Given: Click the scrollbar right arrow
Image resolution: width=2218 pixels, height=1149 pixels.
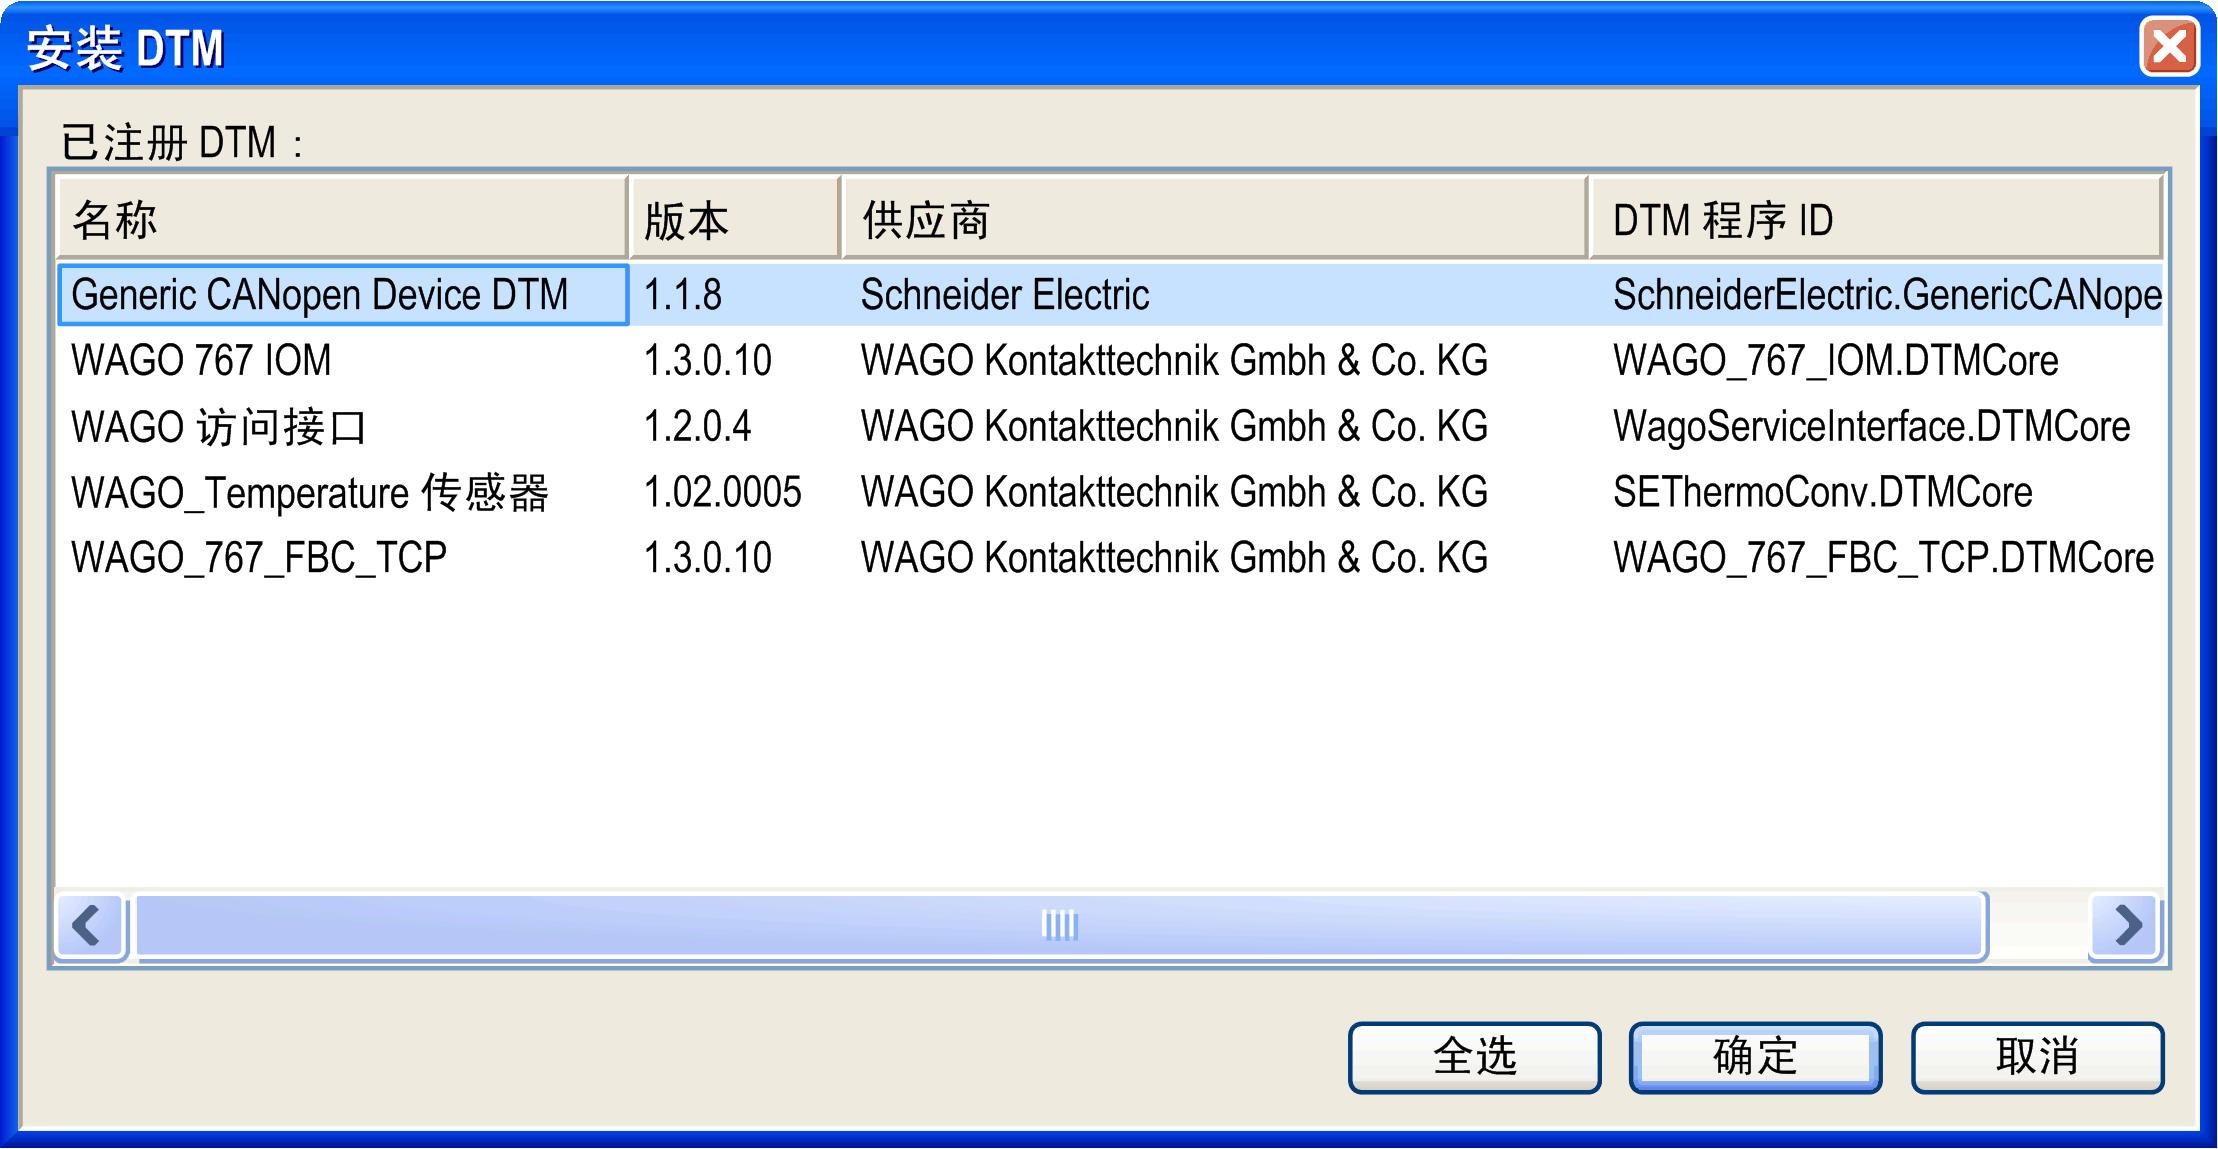Looking at the screenshot, I should 2126,925.
